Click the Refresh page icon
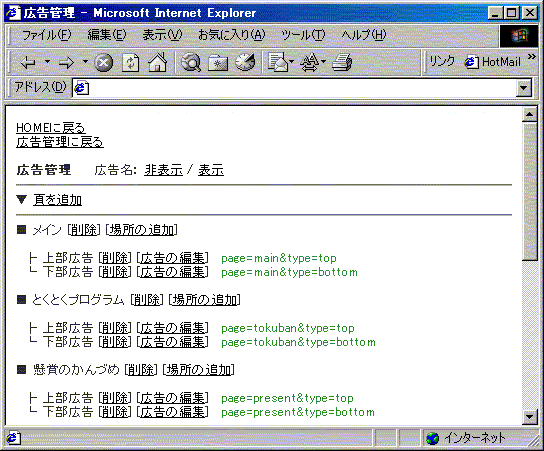 131,63
